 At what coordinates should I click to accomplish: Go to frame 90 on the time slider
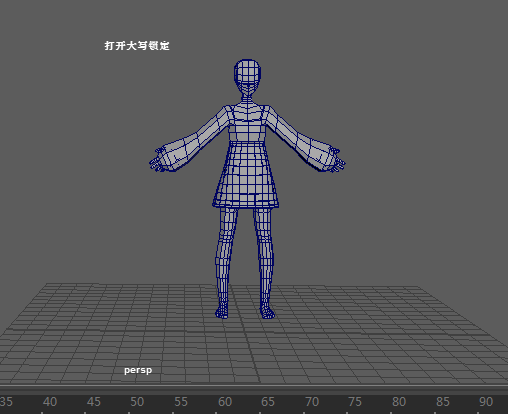pos(486,402)
